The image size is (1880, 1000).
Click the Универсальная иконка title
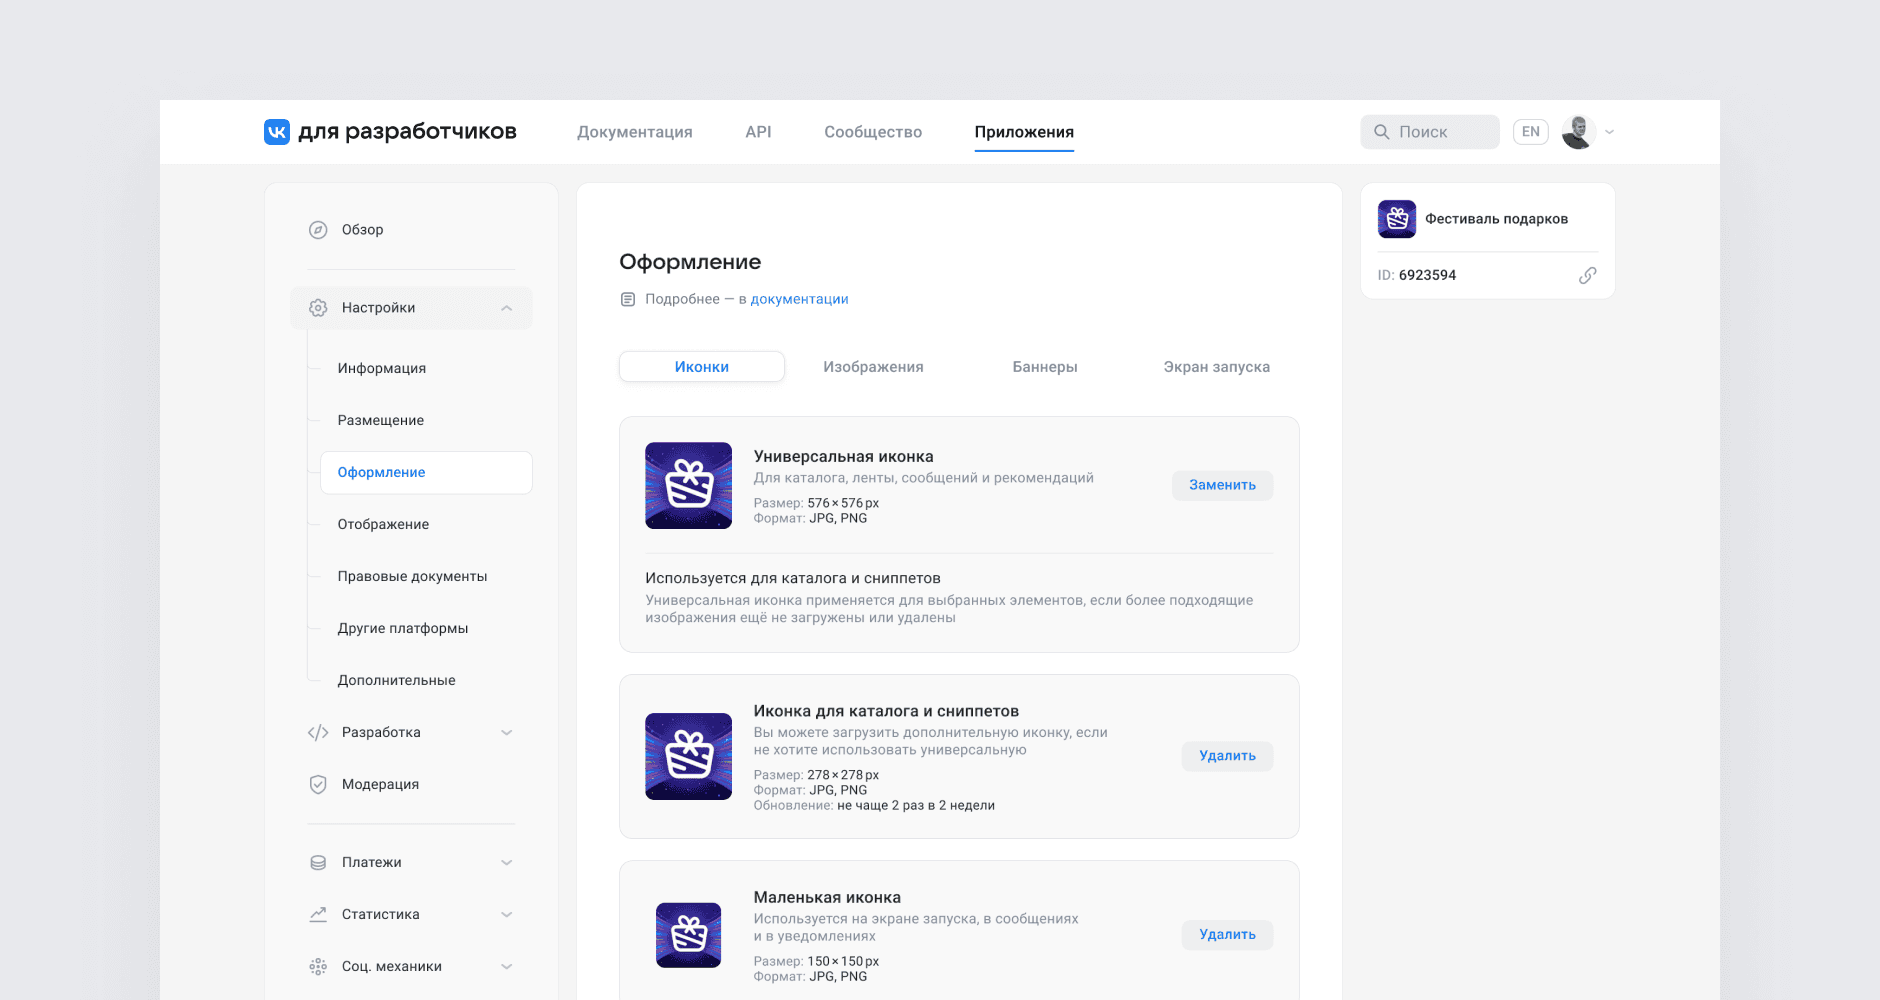tap(843, 457)
